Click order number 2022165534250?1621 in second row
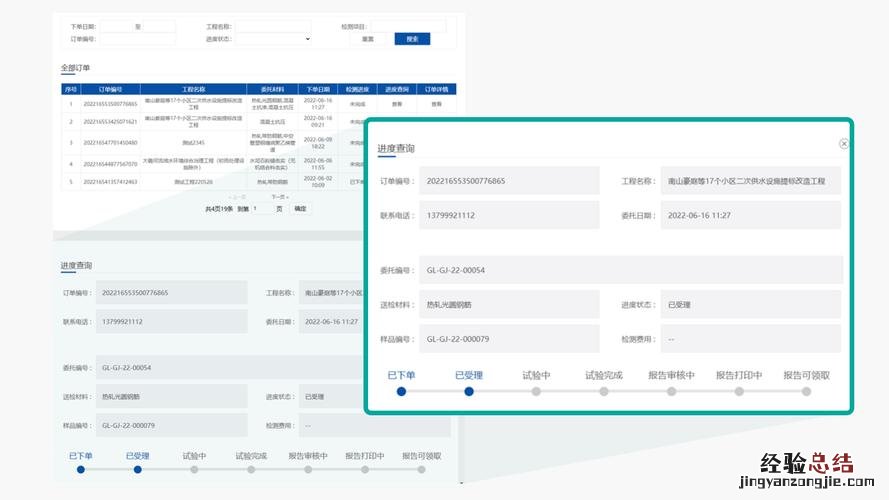This screenshot has width=889, height=500. (x=110, y=121)
